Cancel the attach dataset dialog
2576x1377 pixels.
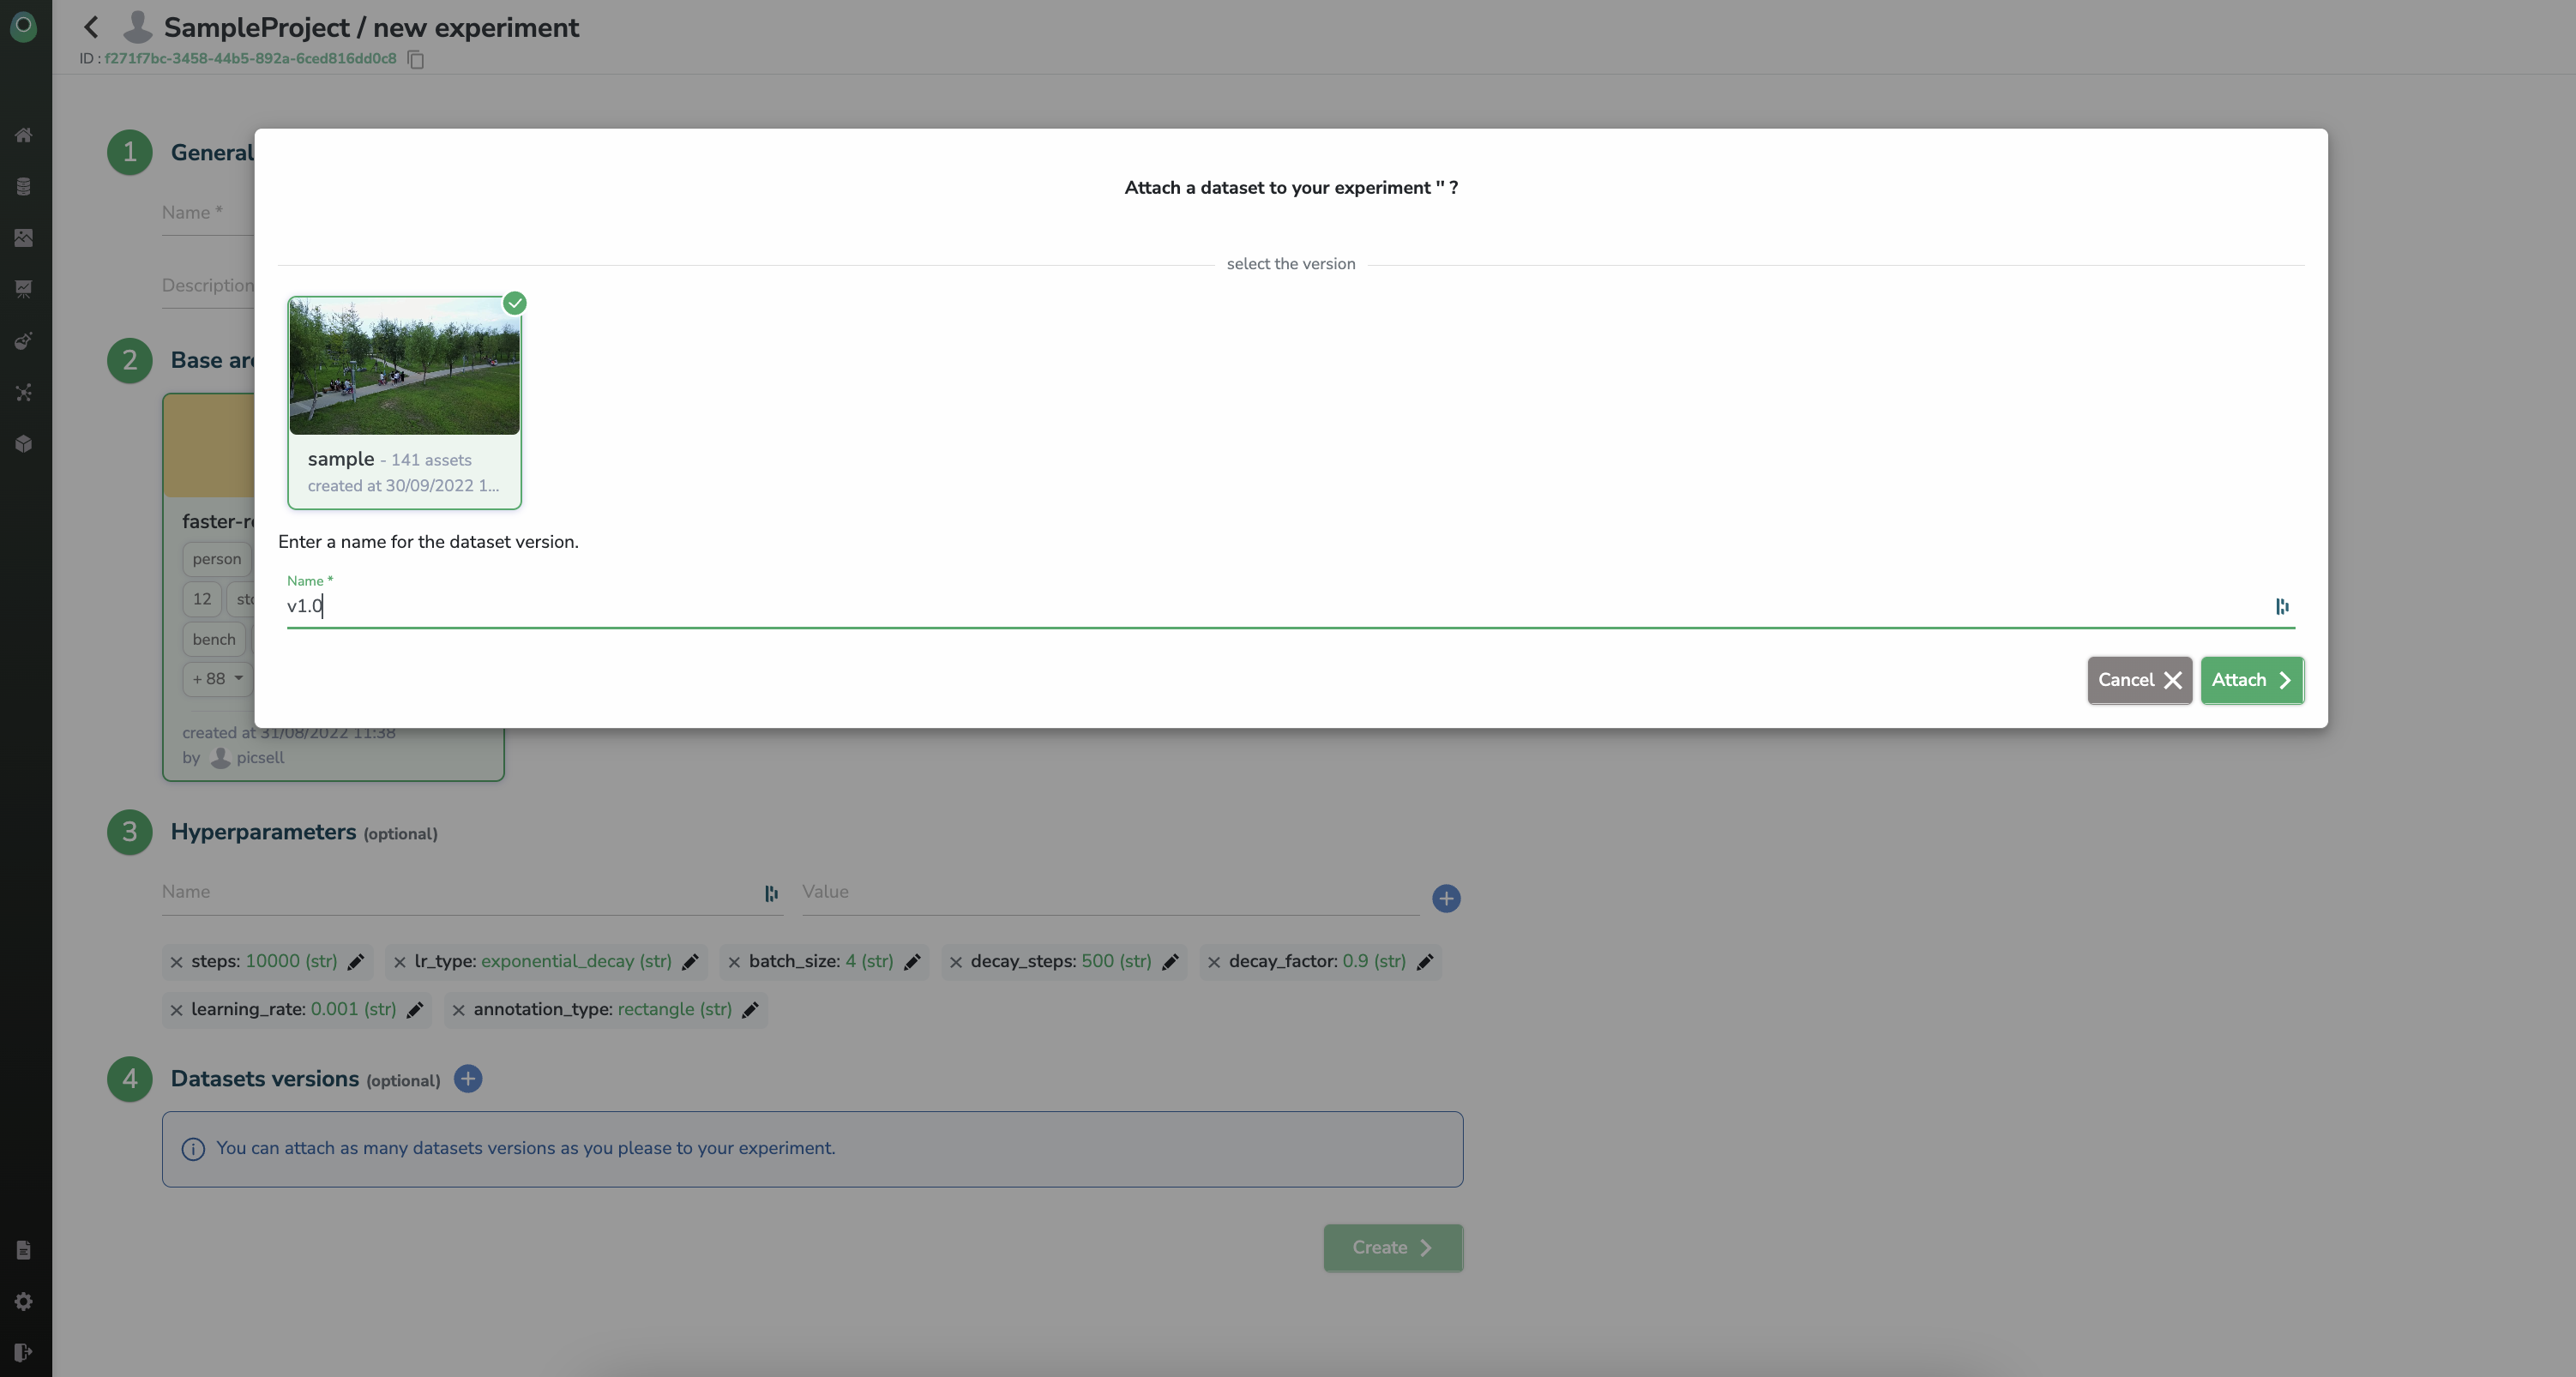click(2138, 680)
